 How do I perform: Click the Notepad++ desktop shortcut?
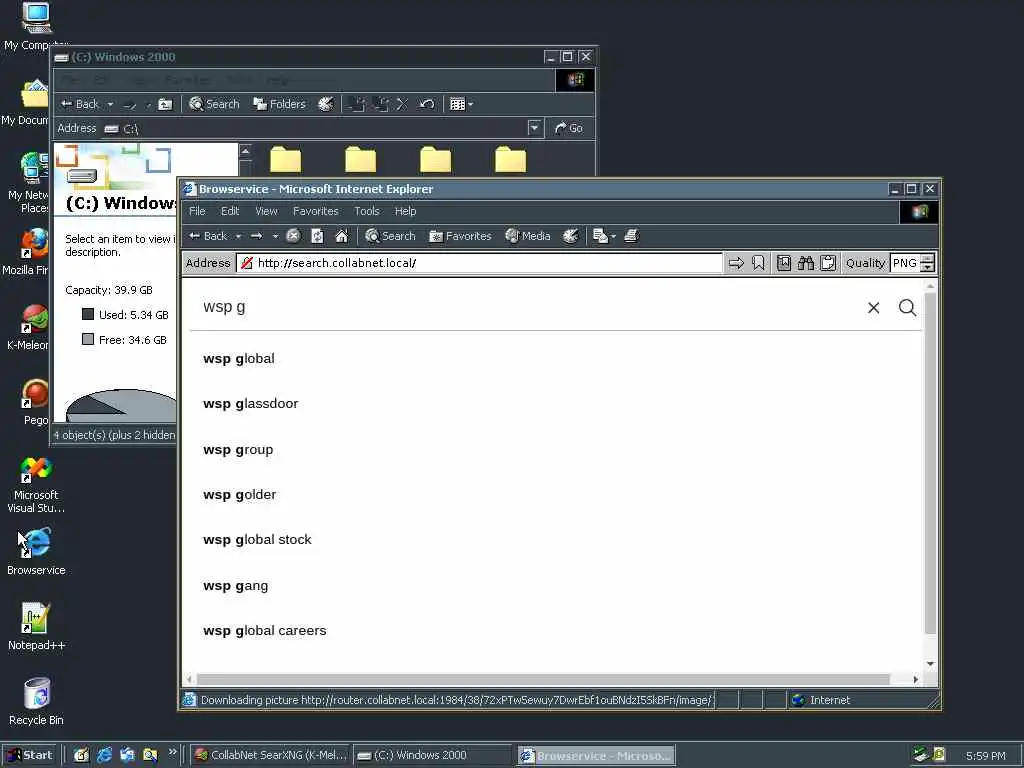(x=36, y=626)
